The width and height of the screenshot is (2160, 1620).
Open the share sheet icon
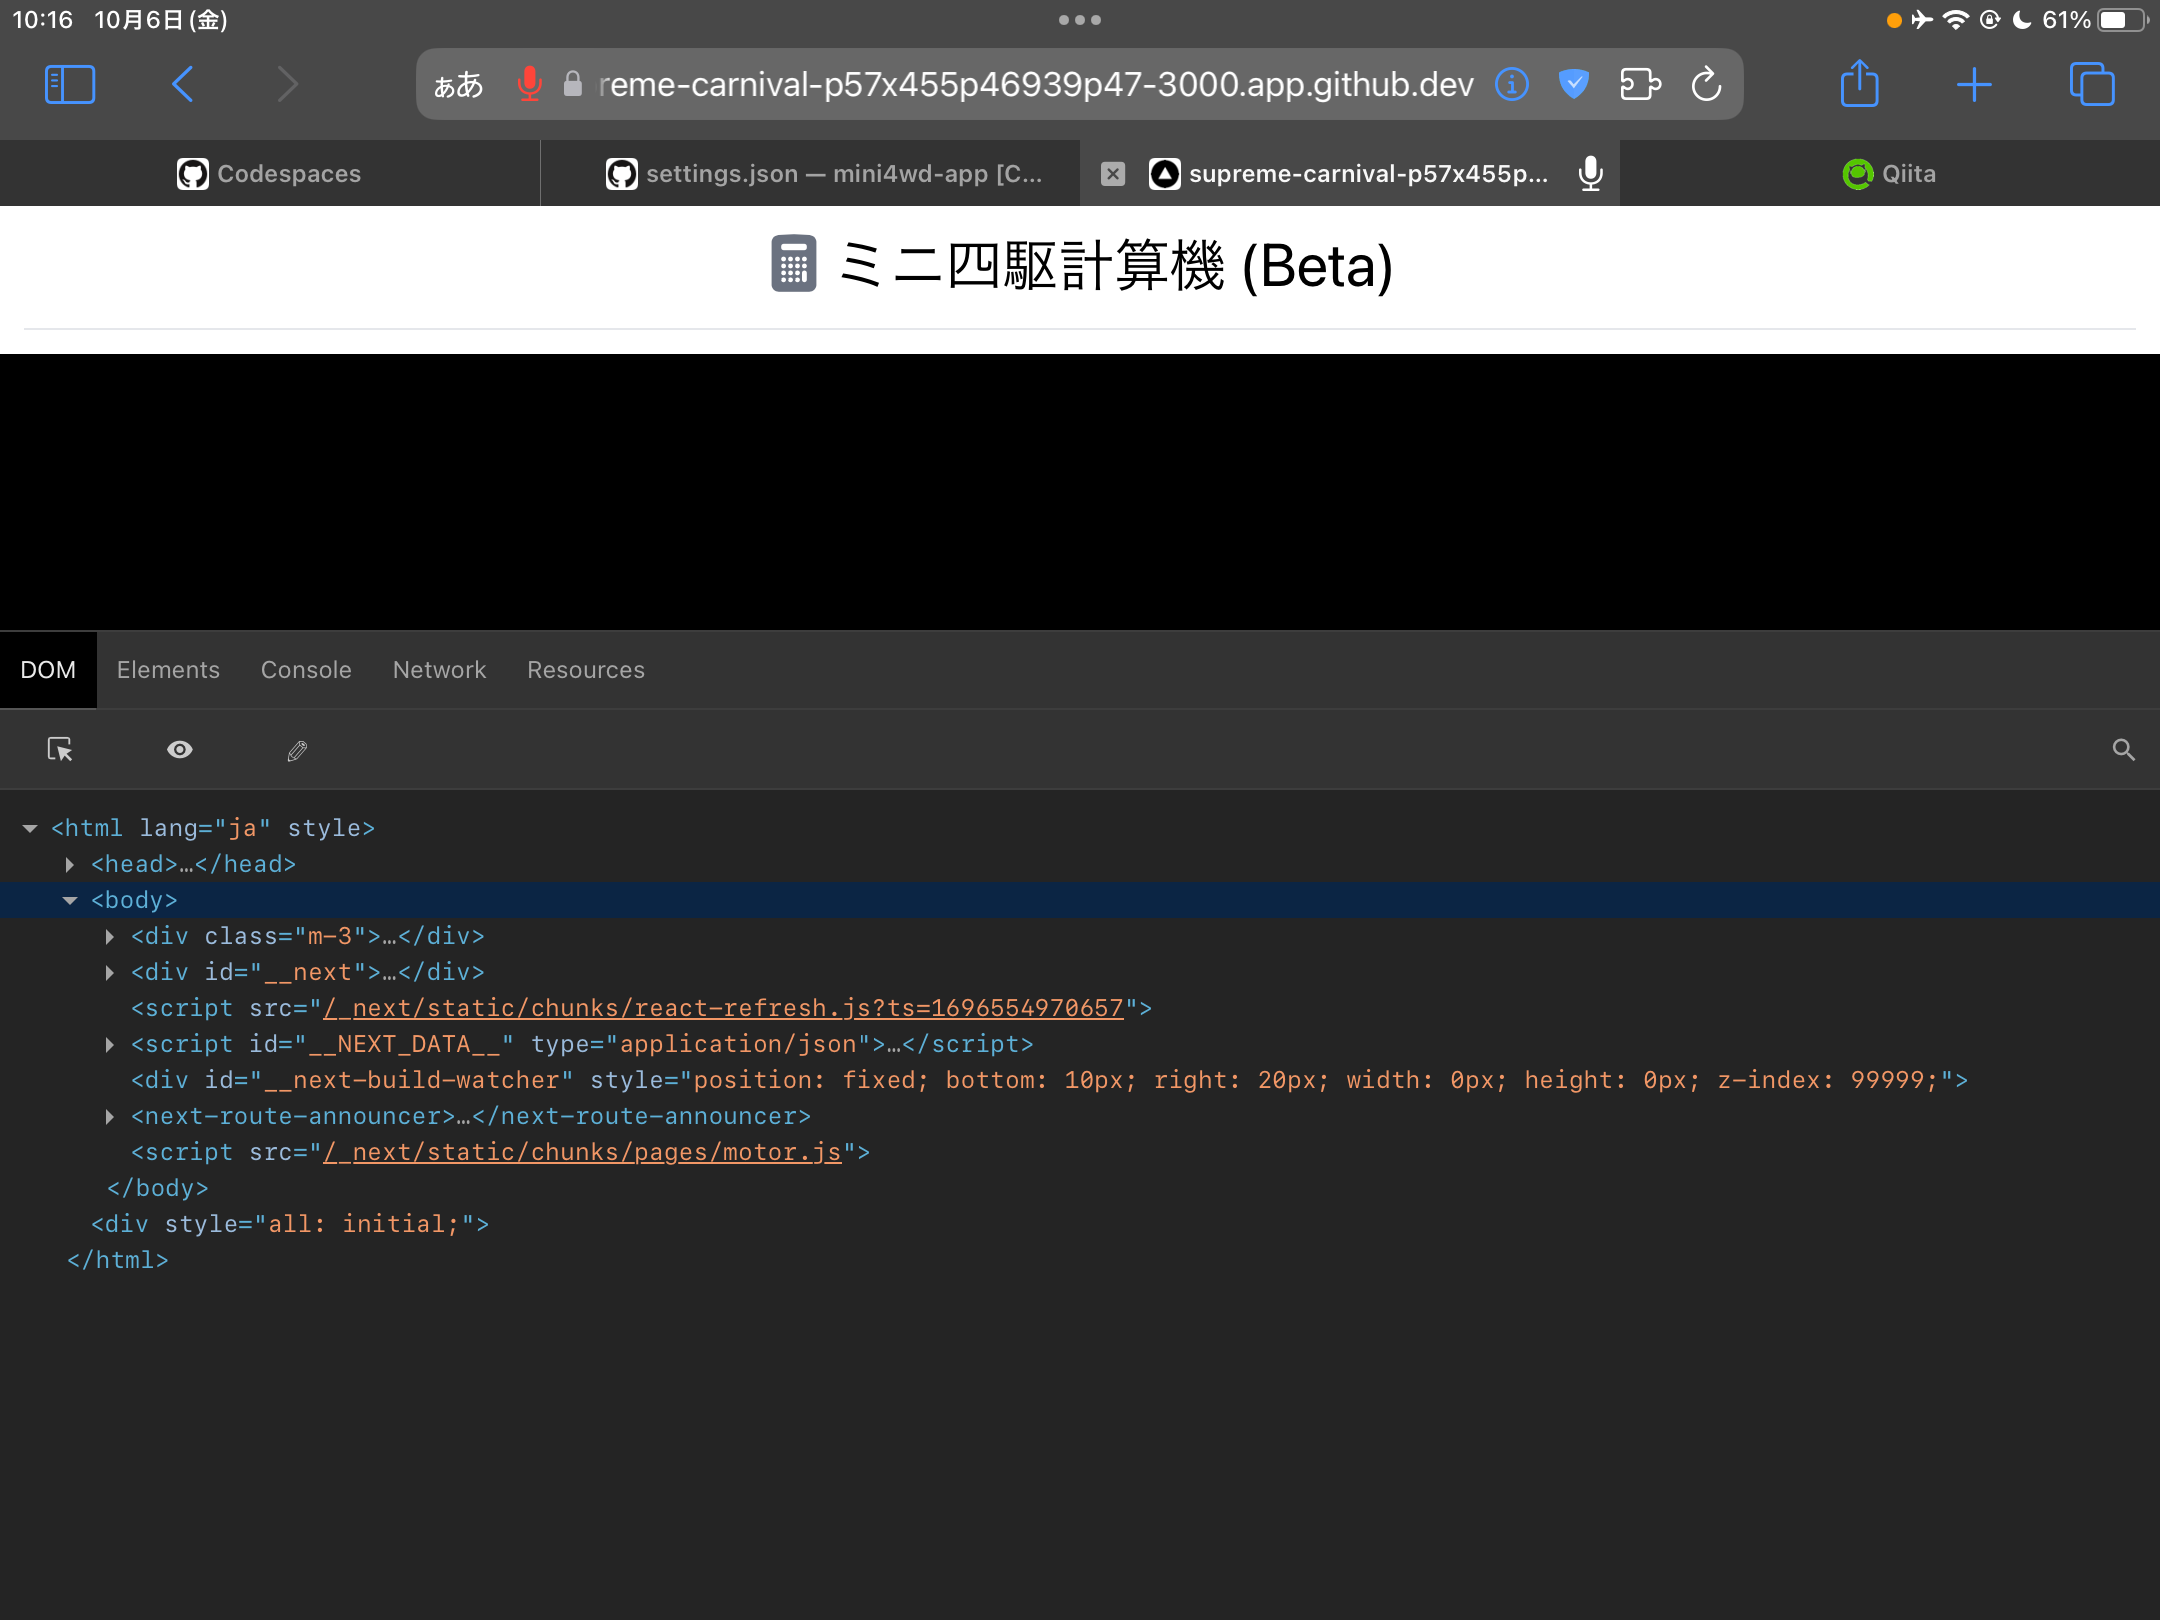[x=1859, y=85]
